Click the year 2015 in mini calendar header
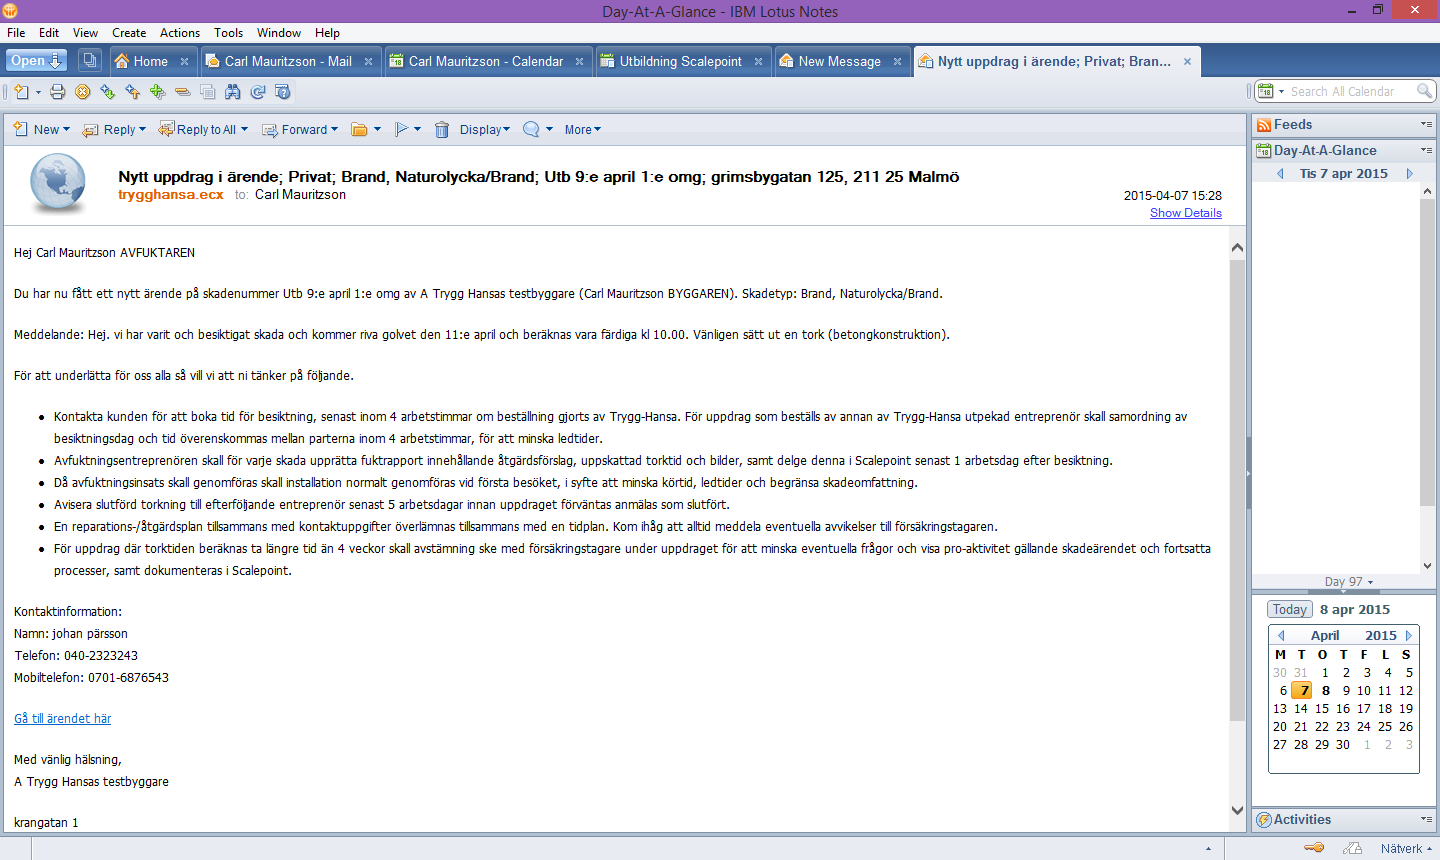The width and height of the screenshot is (1440, 860). click(x=1380, y=636)
